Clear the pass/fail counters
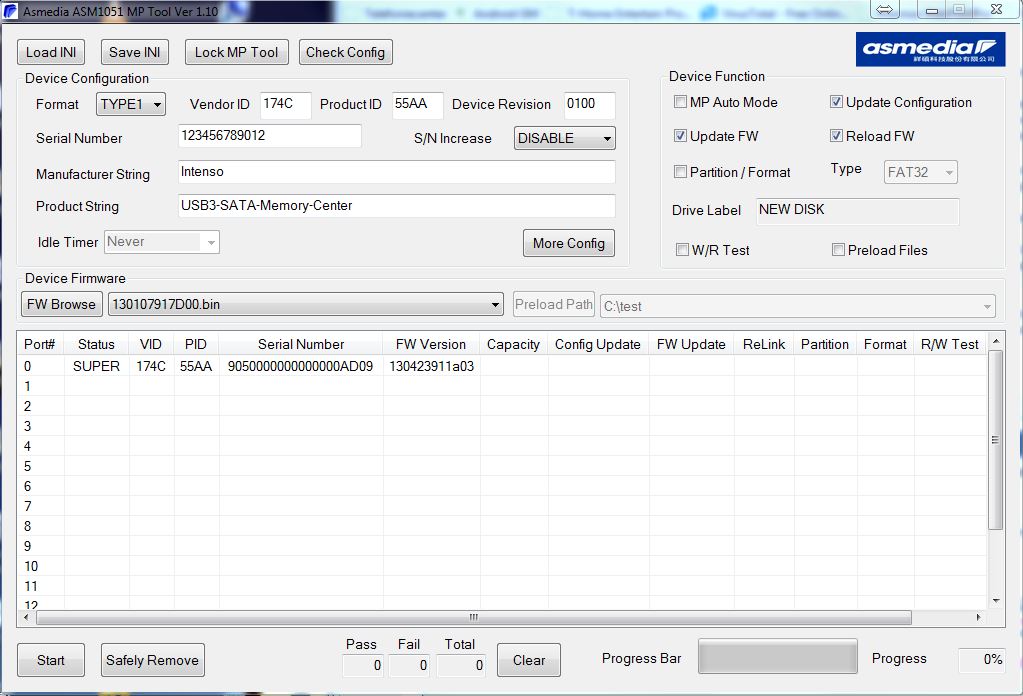 click(x=528, y=660)
